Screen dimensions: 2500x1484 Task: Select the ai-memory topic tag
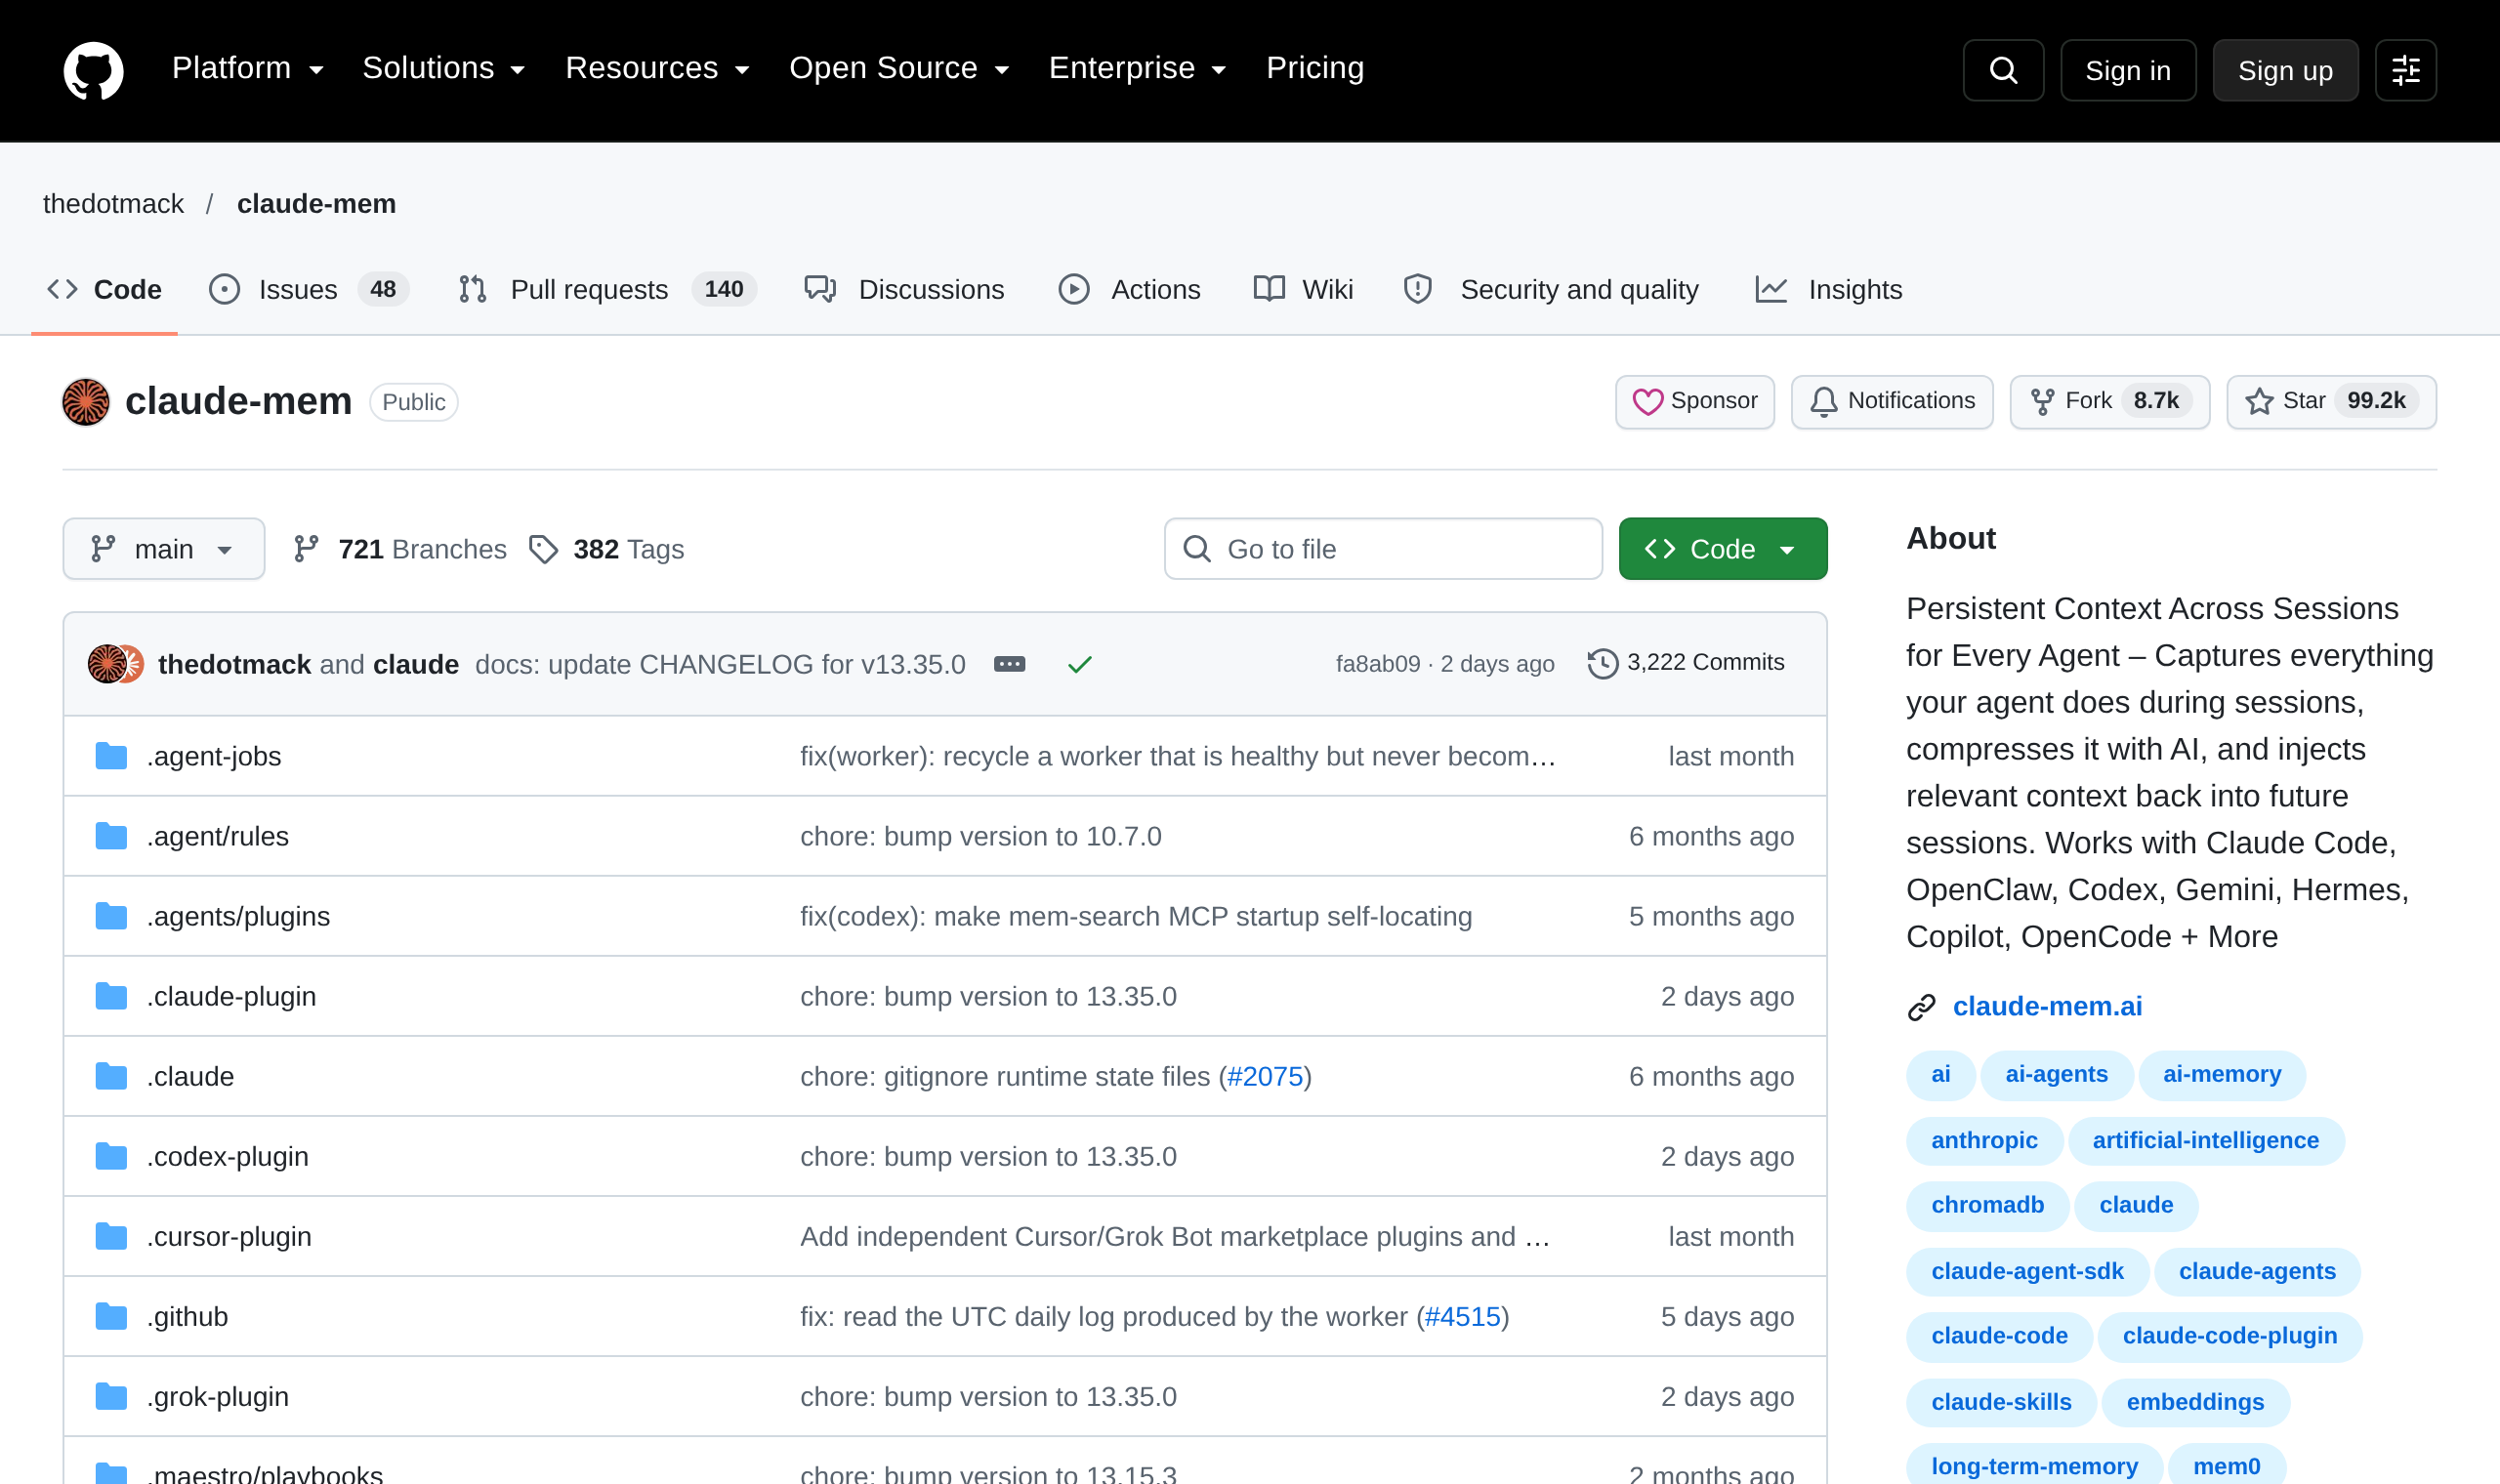pos(2222,1074)
